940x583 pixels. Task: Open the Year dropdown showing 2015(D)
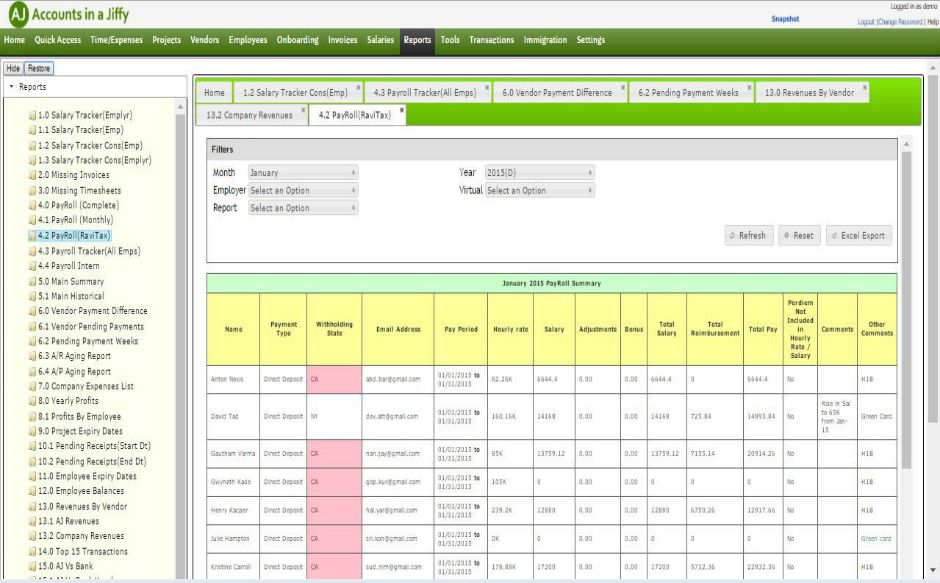point(540,173)
